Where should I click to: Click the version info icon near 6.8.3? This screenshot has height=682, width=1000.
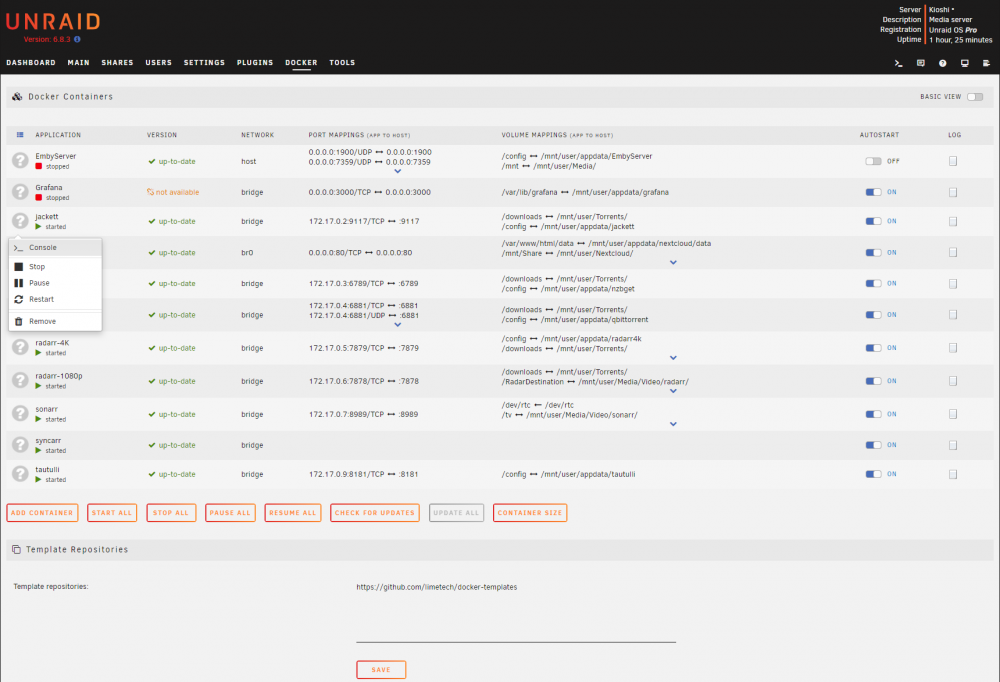coord(77,40)
